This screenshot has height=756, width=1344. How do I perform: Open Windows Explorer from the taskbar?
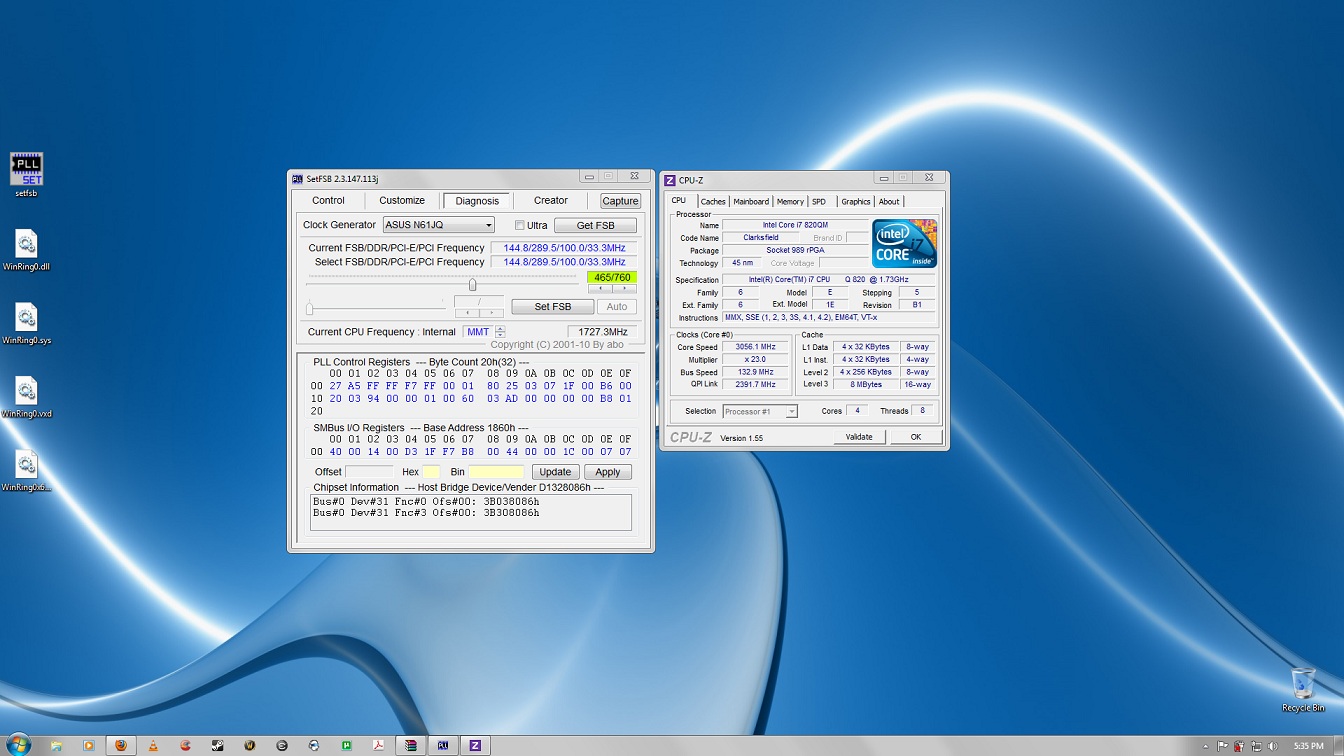tap(57, 745)
